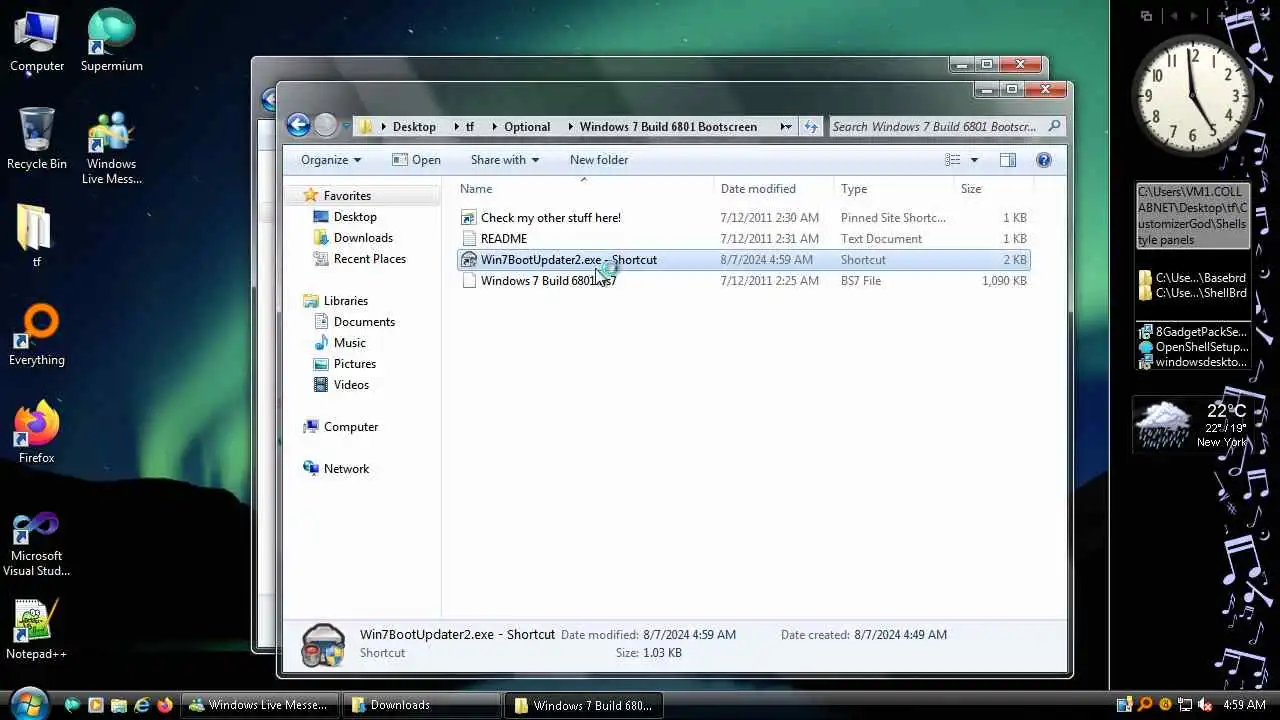
Task: Open Recent Places under Favorites
Action: [369, 259]
